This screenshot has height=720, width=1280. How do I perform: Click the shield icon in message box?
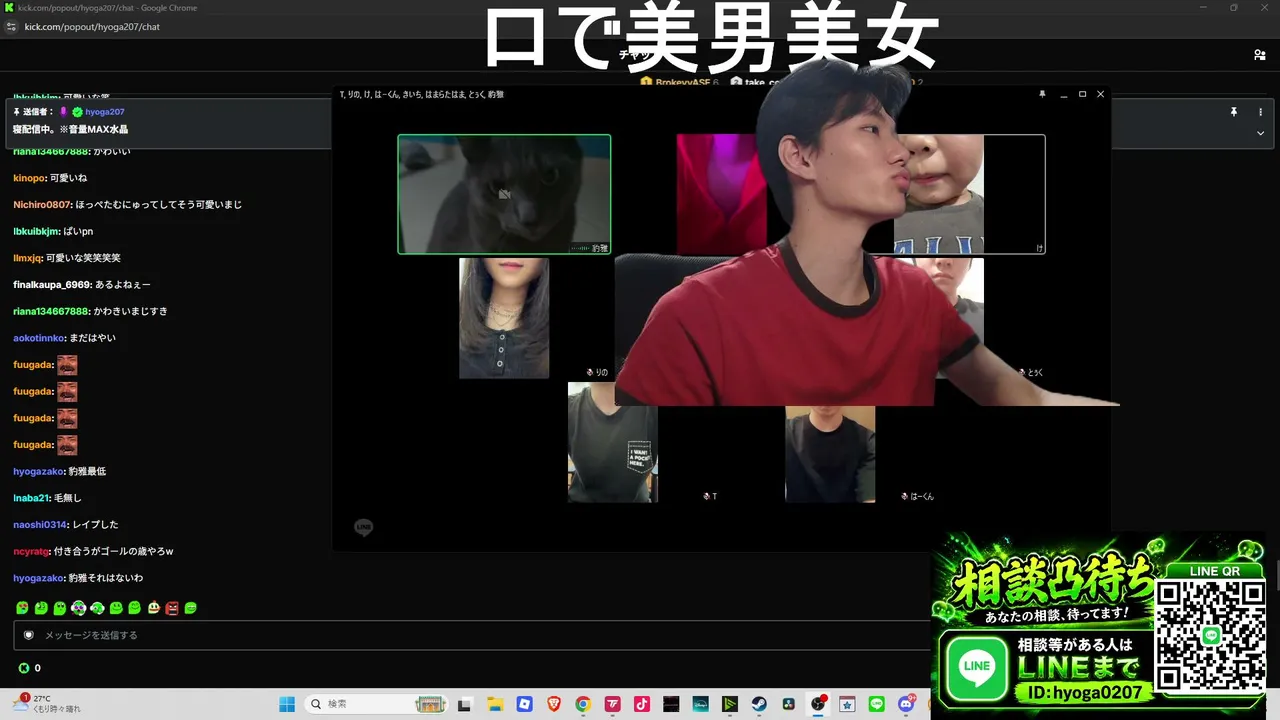pos(28,635)
